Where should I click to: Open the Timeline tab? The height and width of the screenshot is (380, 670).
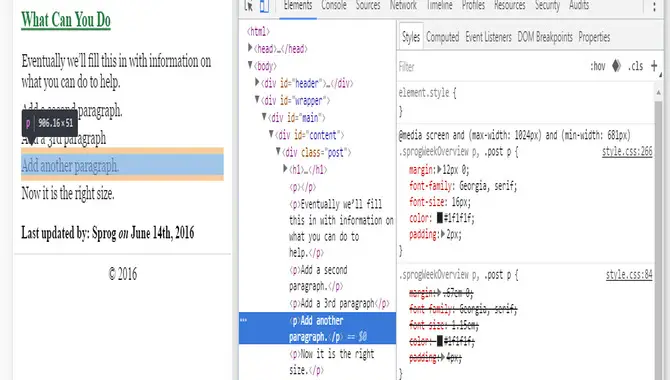click(439, 6)
